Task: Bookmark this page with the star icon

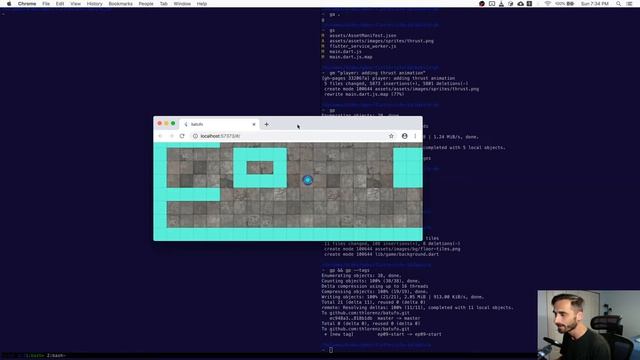Action: point(391,136)
